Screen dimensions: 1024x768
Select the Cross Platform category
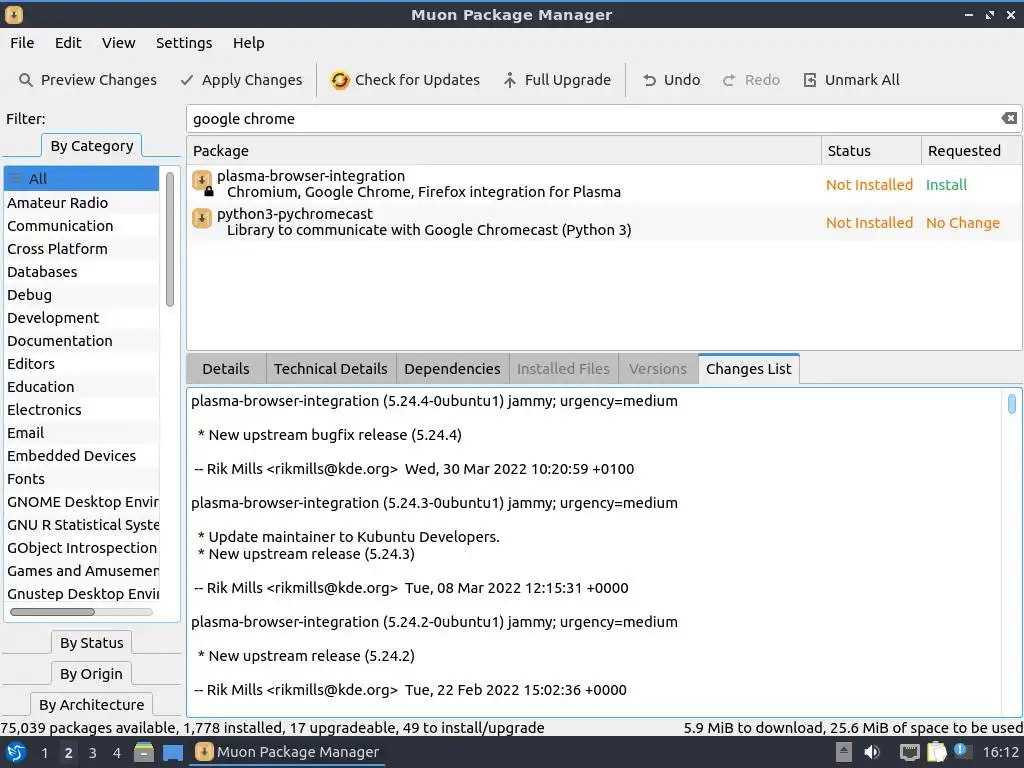(81, 248)
